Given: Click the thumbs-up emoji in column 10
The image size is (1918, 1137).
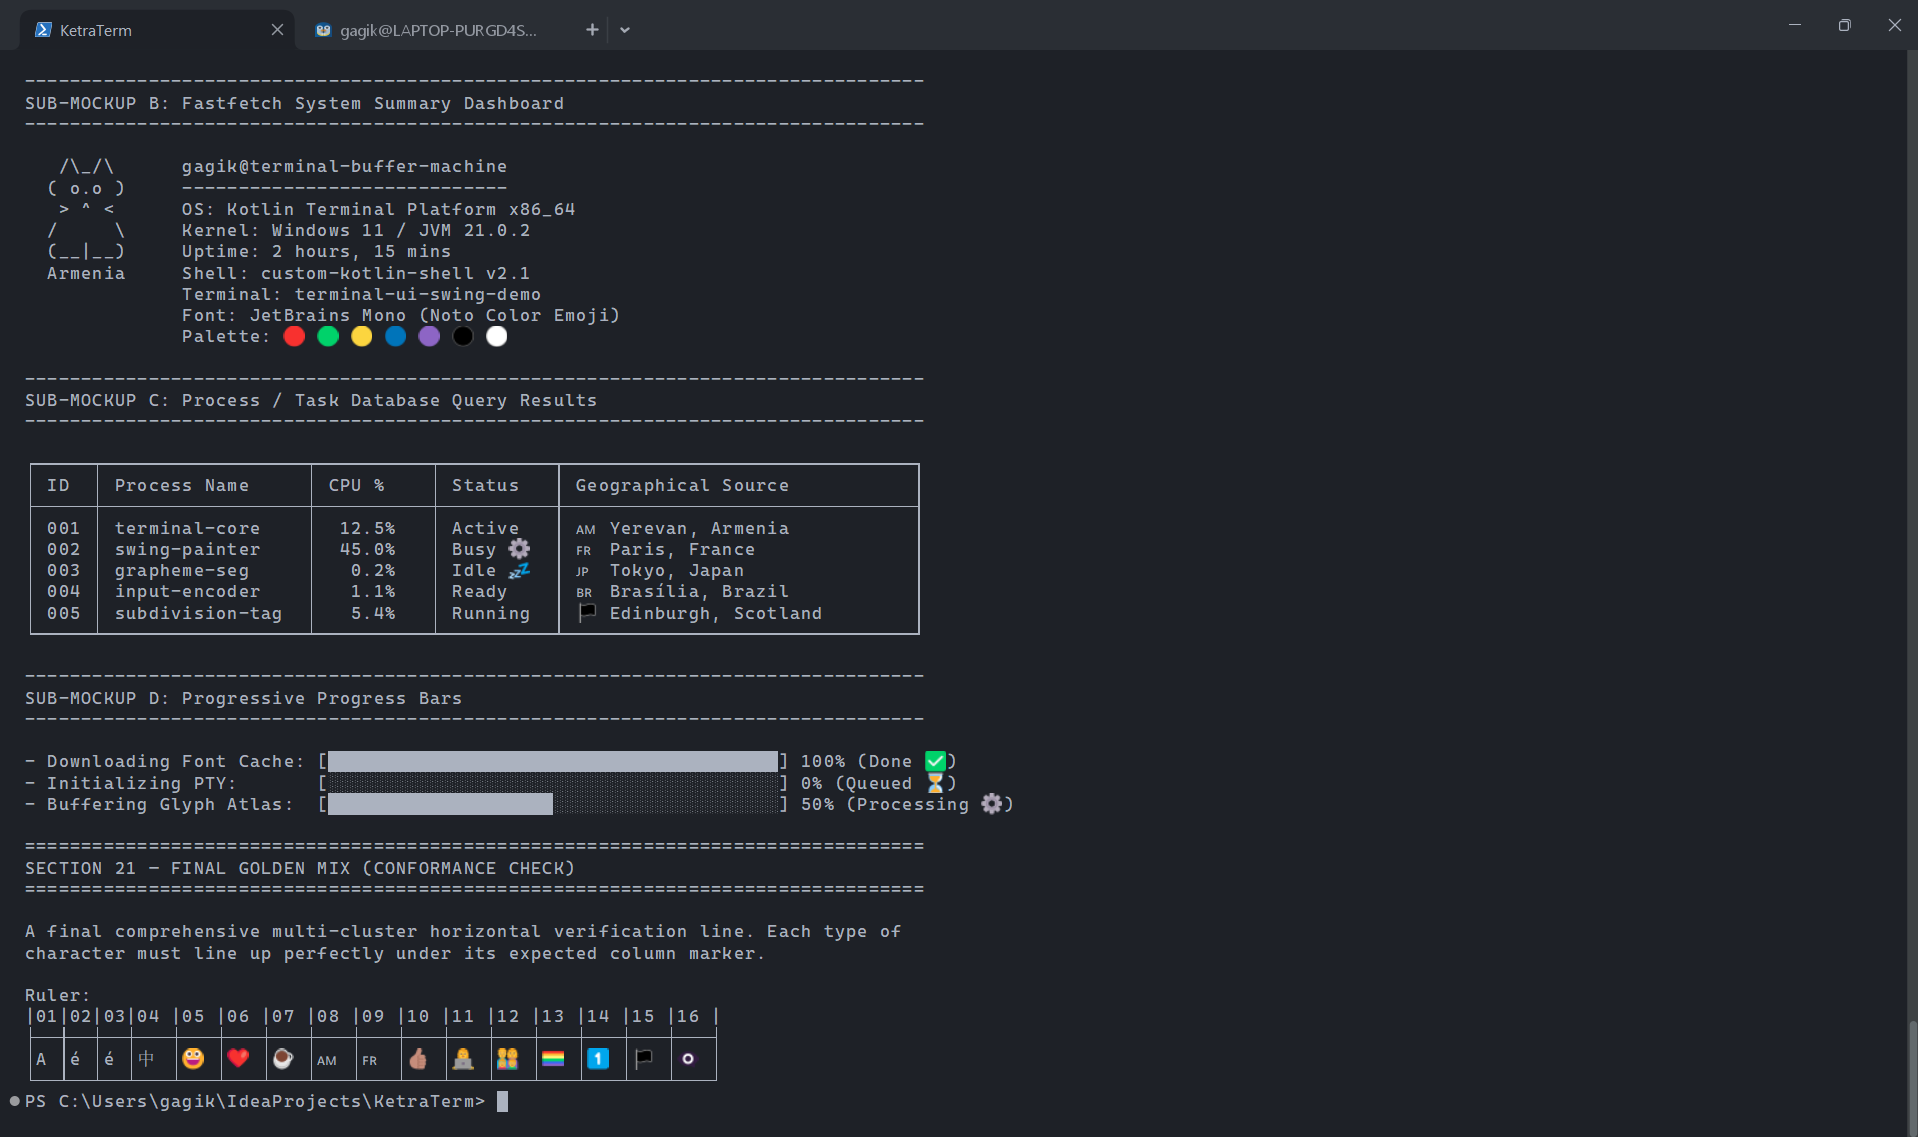Looking at the screenshot, I should coord(418,1058).
